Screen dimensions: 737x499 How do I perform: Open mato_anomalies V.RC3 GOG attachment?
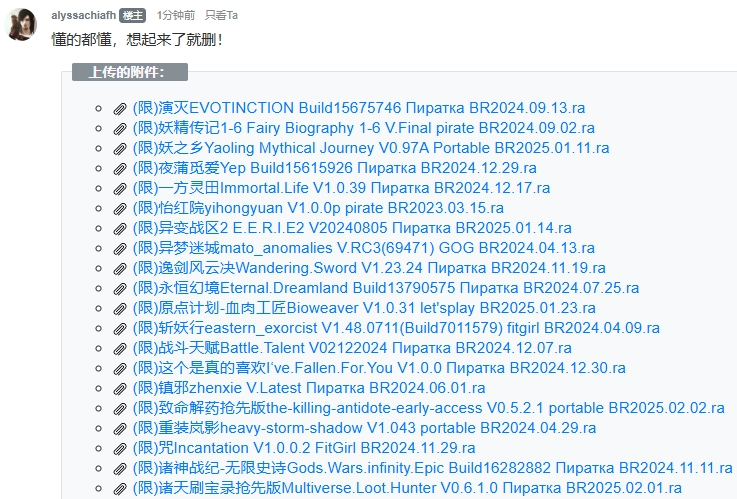363,248
